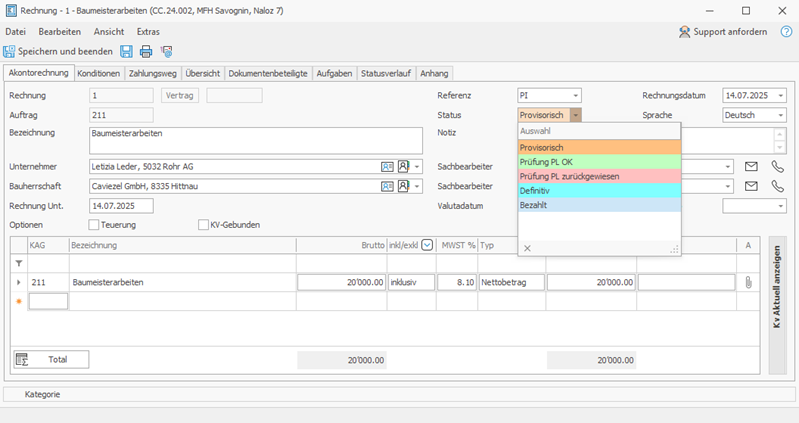Open the help question mark icon

click(x=786, y=32)
